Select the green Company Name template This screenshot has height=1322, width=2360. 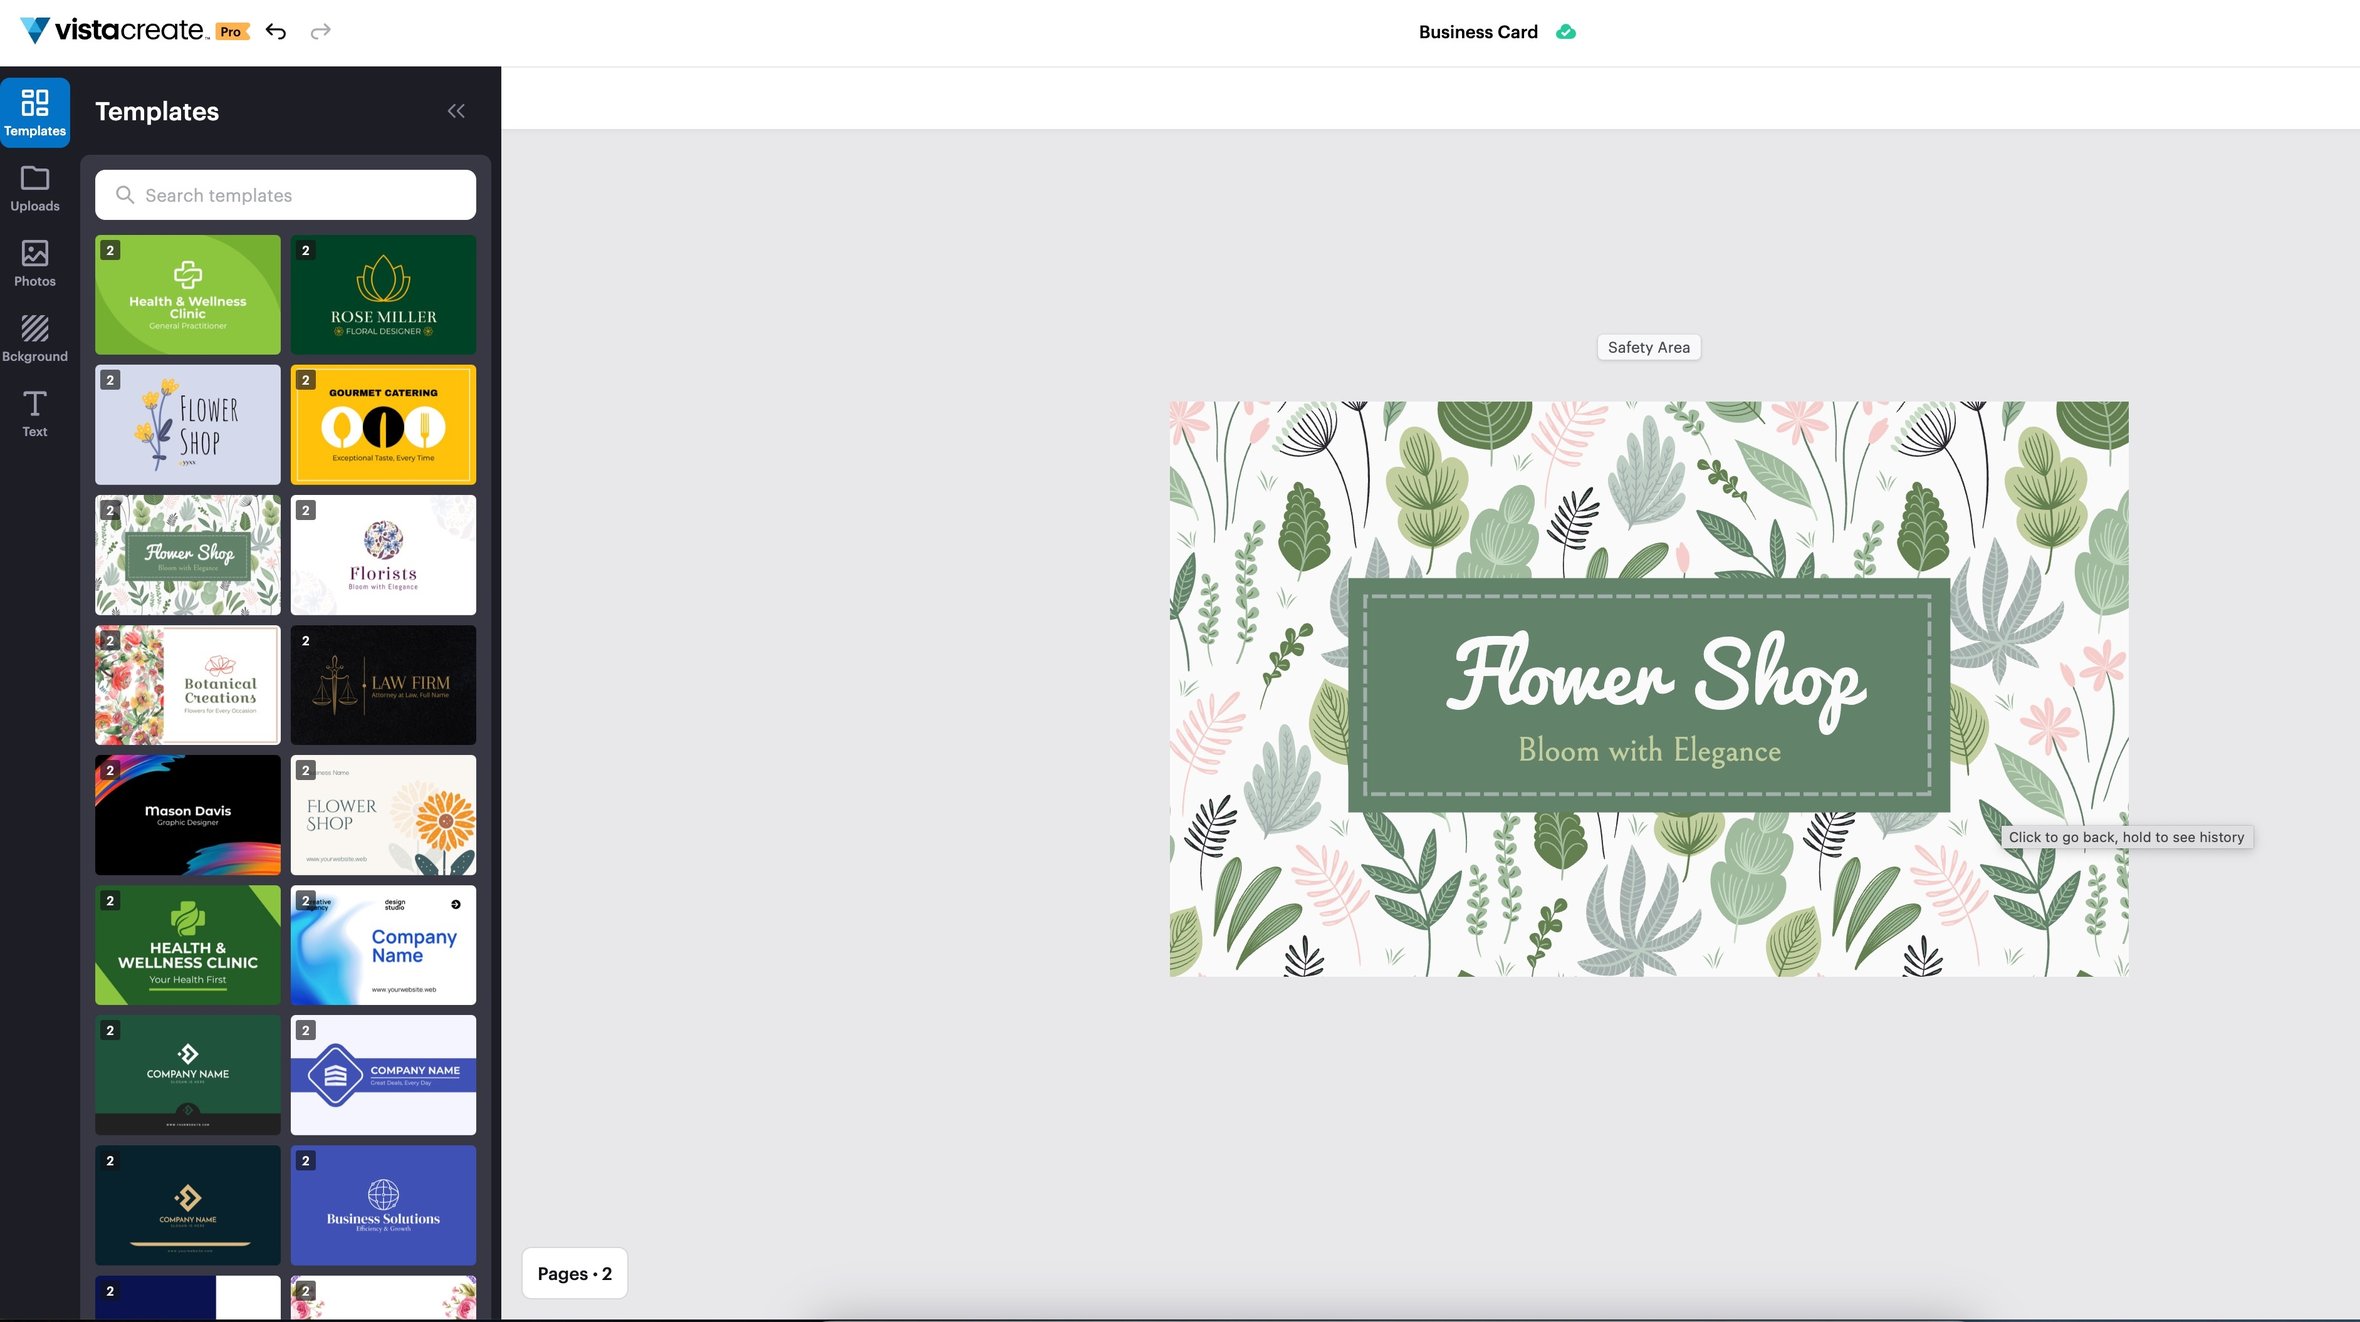188,1075
